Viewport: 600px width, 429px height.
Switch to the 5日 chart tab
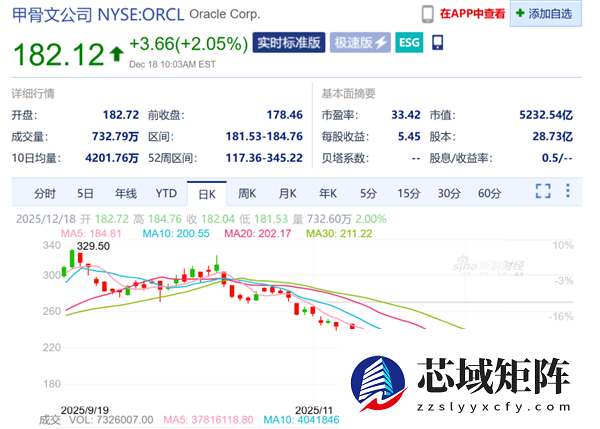point(85,192)
